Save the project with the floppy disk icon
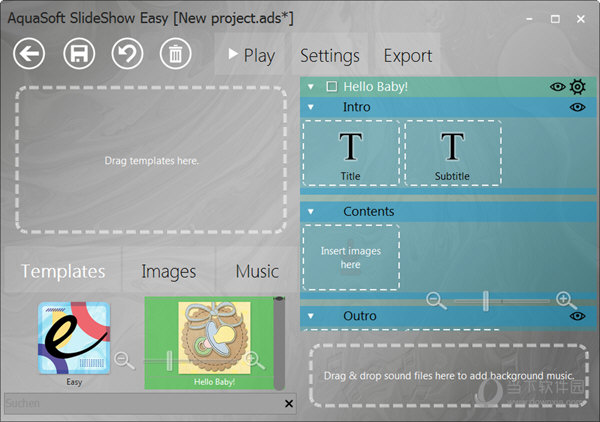The height and width of the screenshot is (422, 600). click(79, 54)
